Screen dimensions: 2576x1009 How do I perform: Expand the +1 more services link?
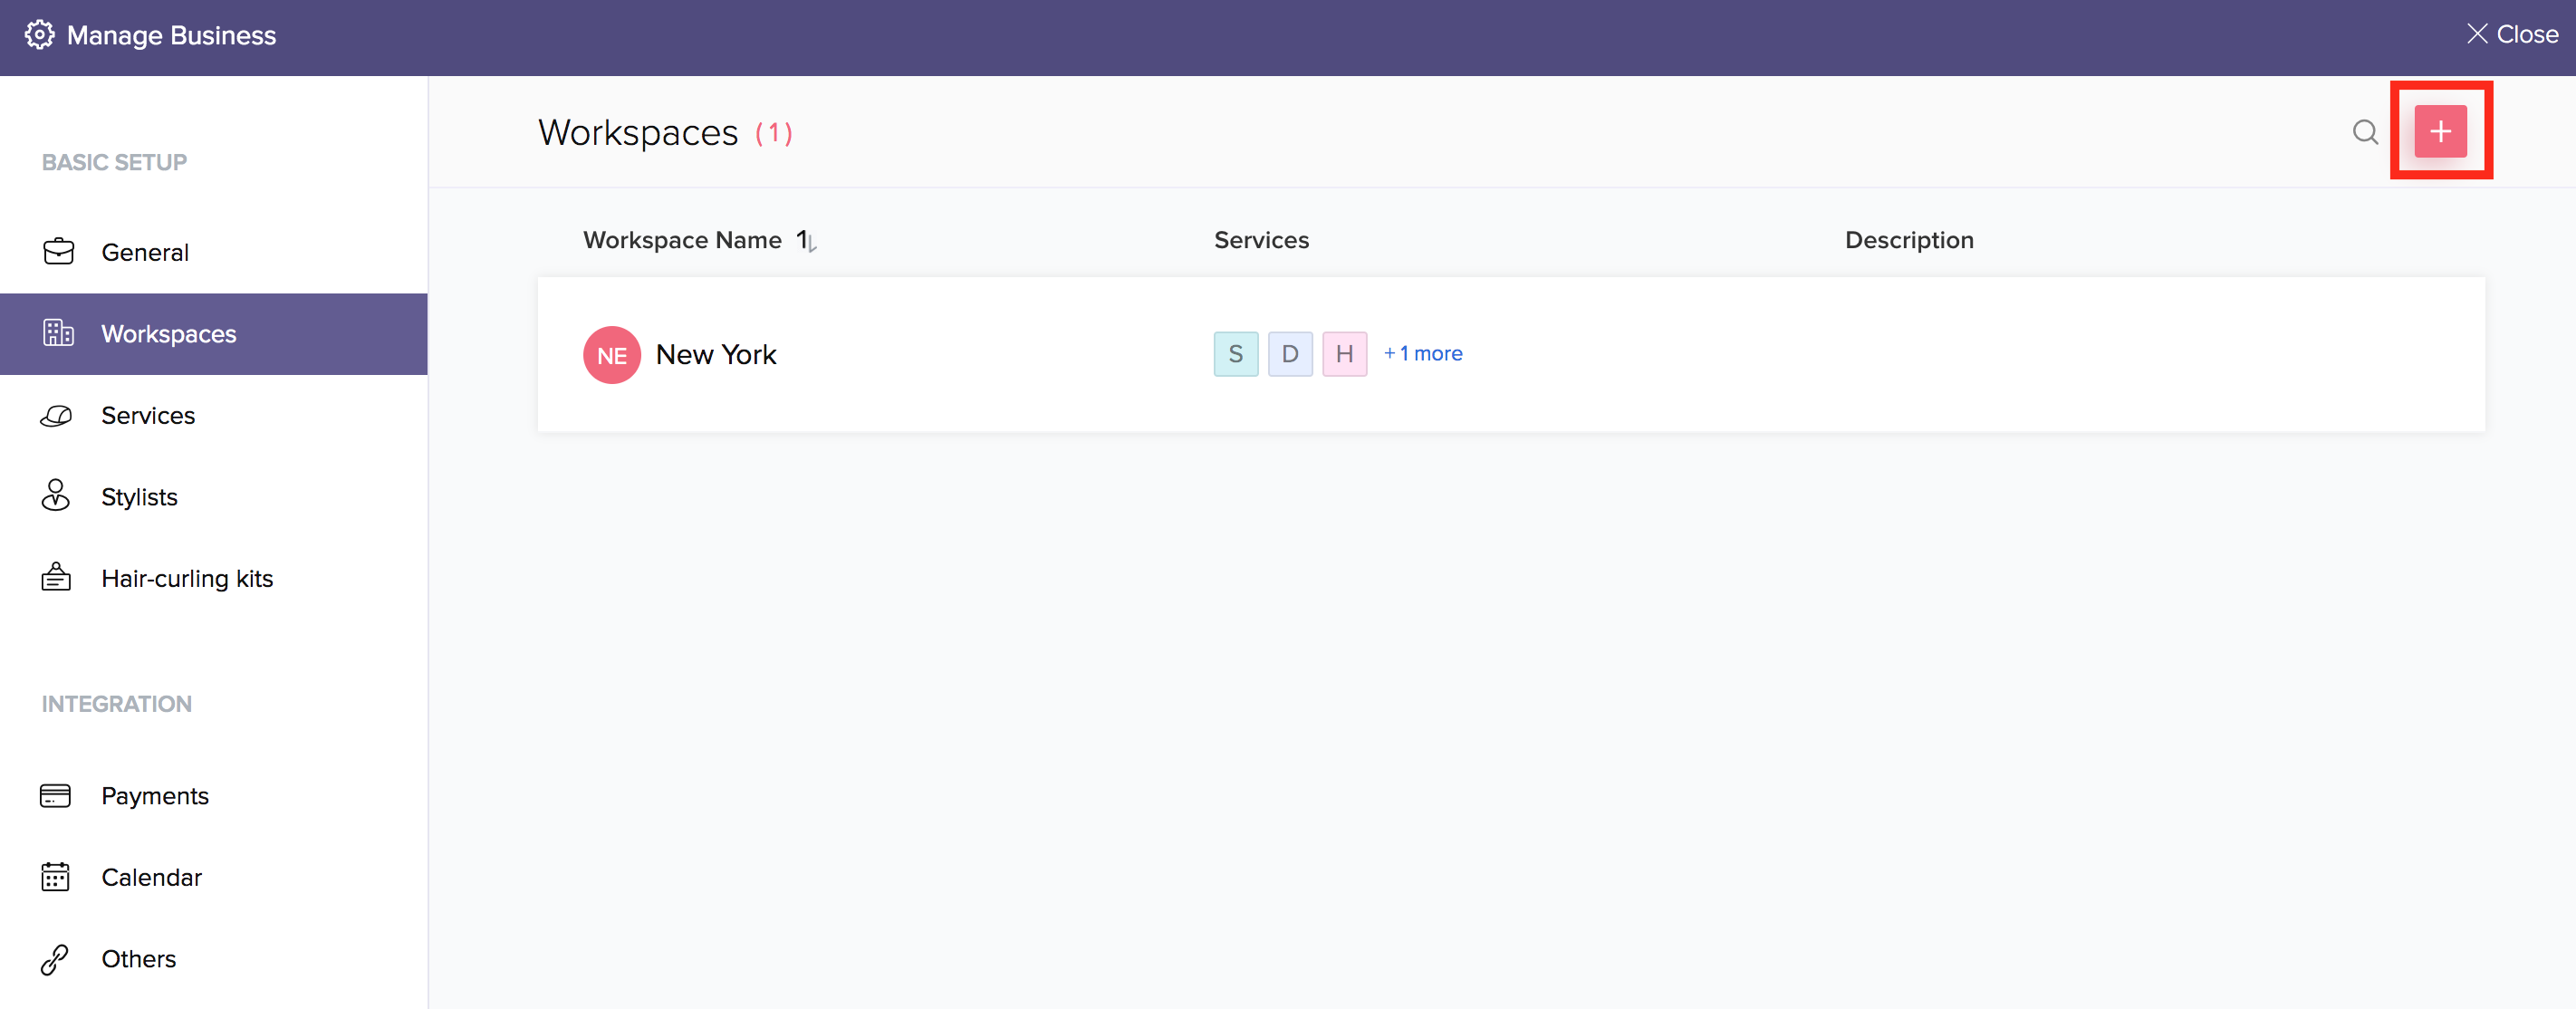1422,354
